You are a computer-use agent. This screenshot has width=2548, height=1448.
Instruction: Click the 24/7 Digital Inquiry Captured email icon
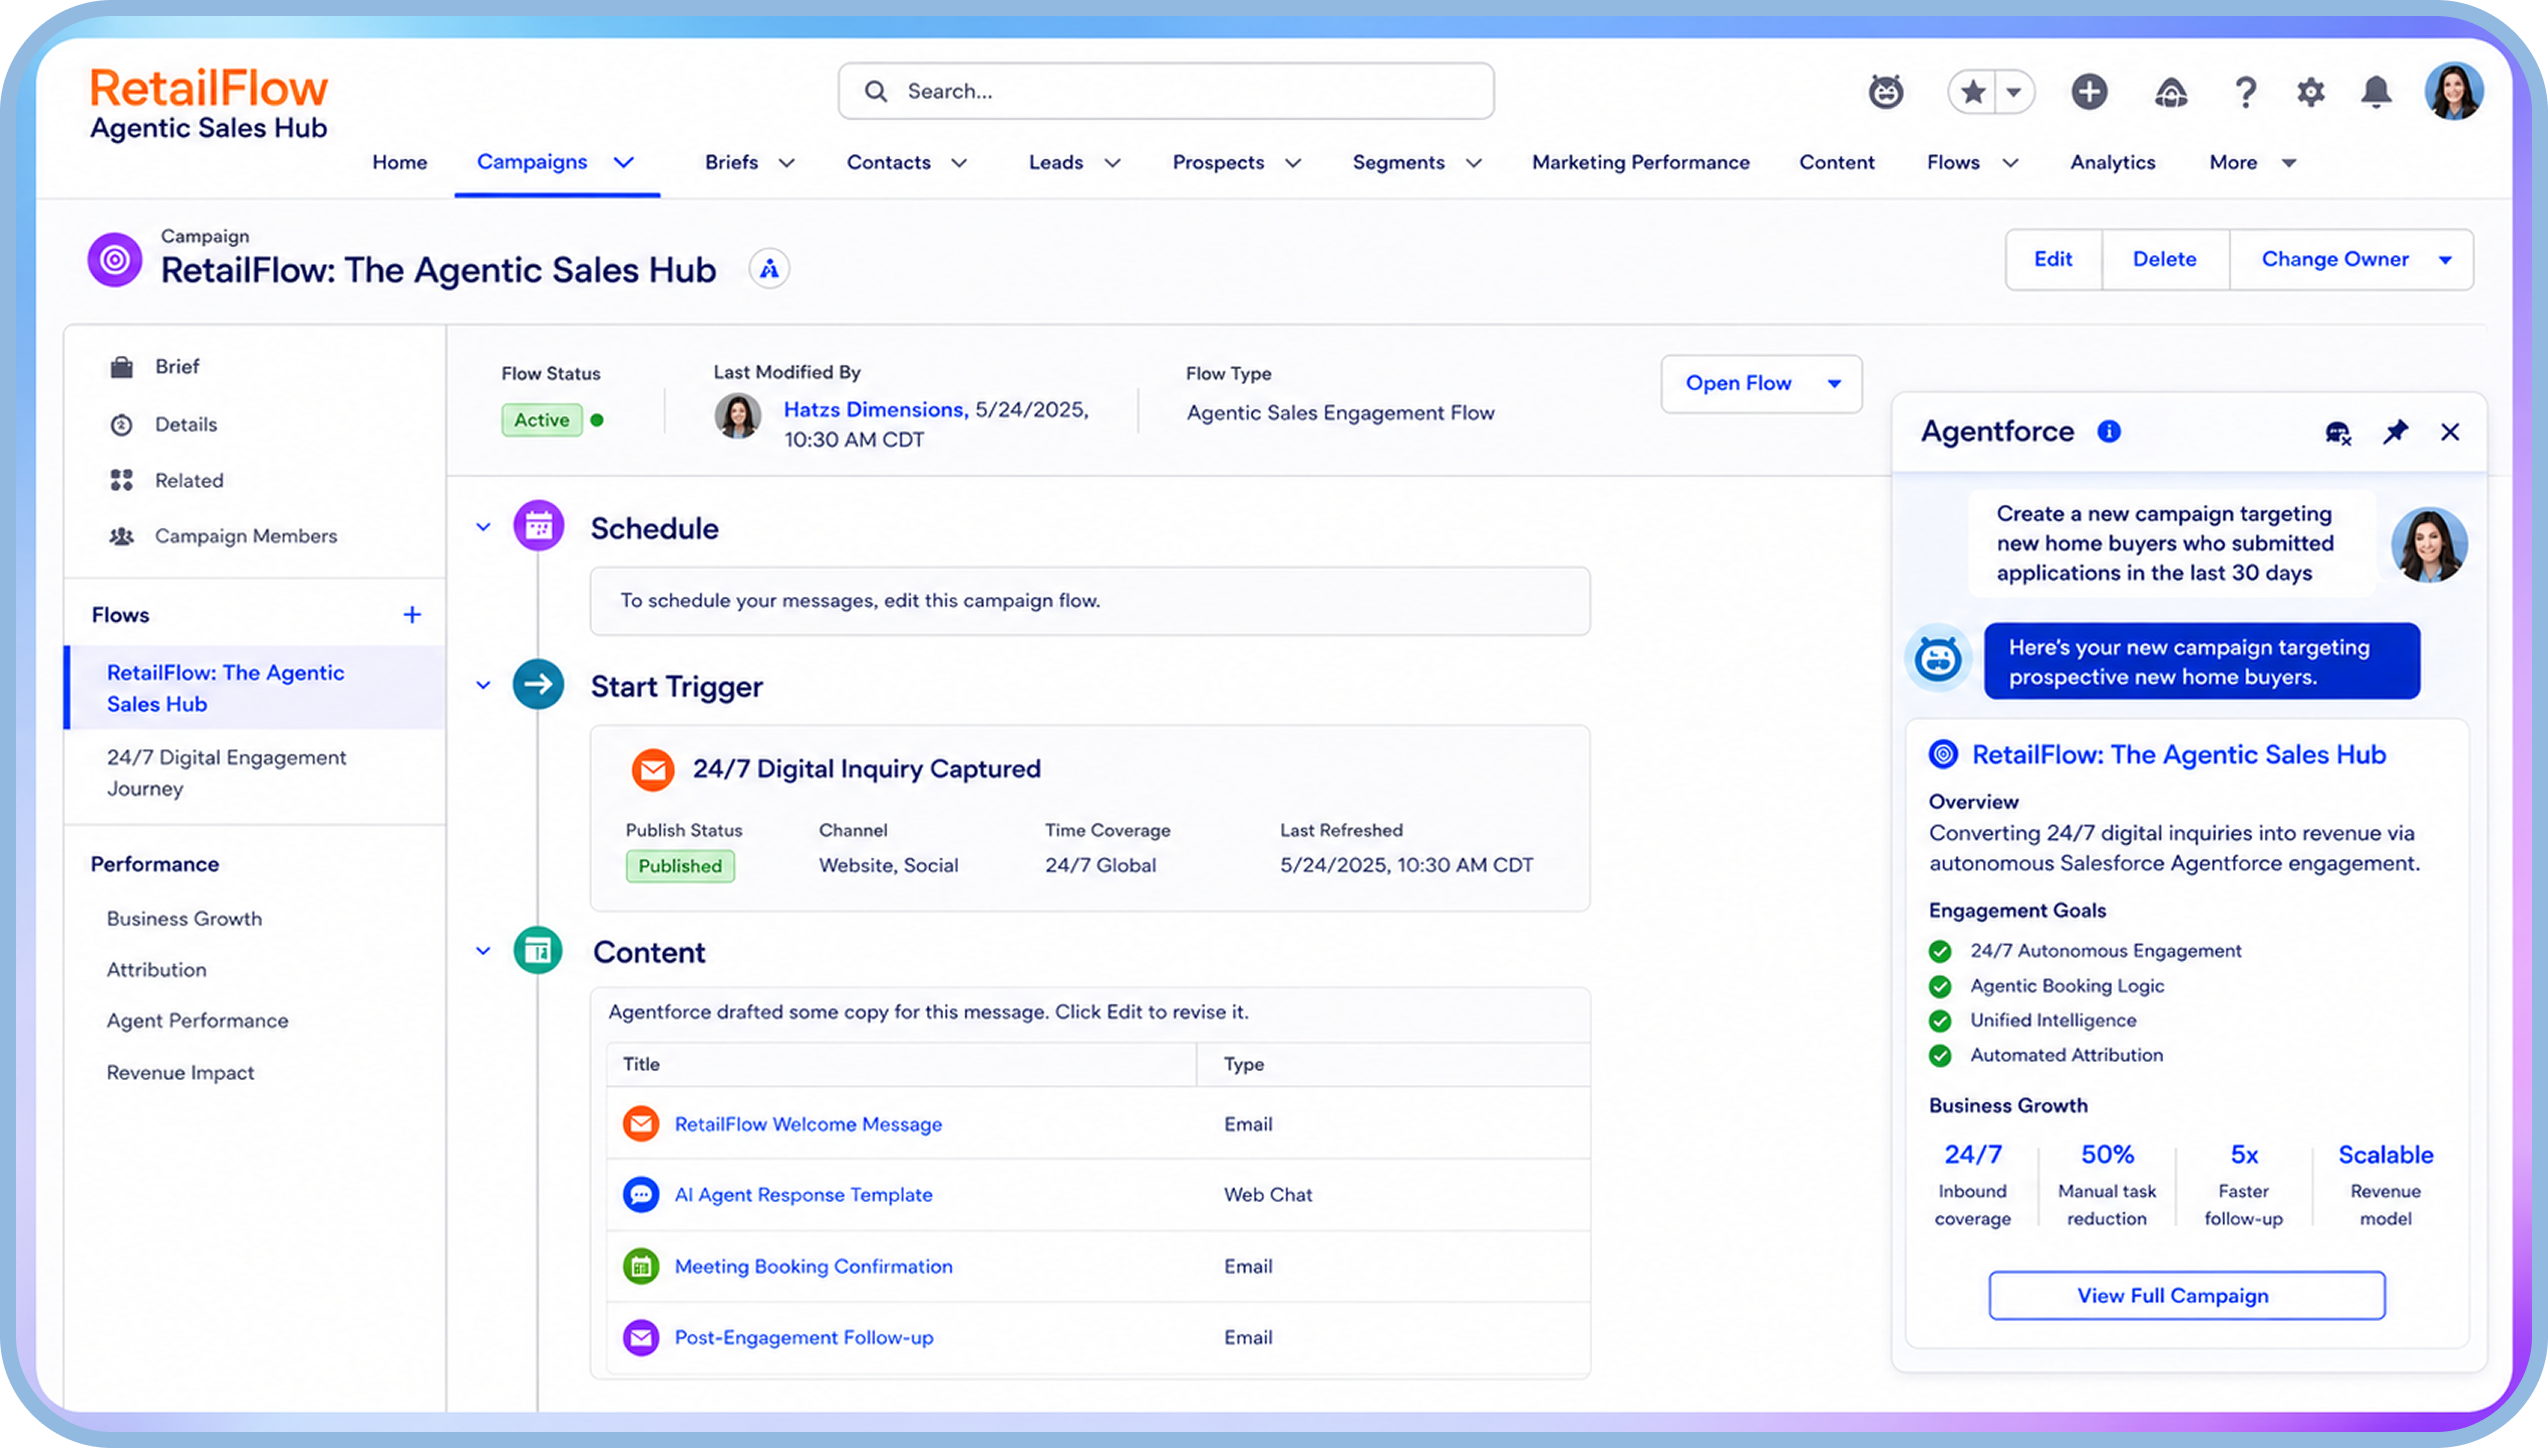(653, 770)
